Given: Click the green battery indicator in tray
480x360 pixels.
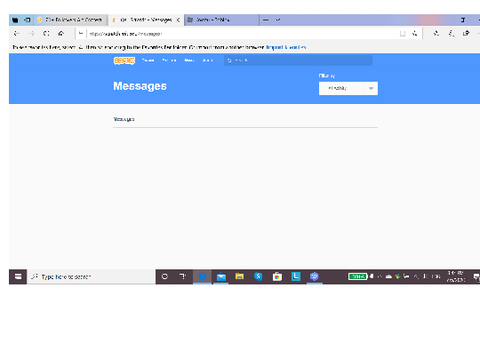Looking at the screenshot, I should pyautogui.click(x=357, y=276).
